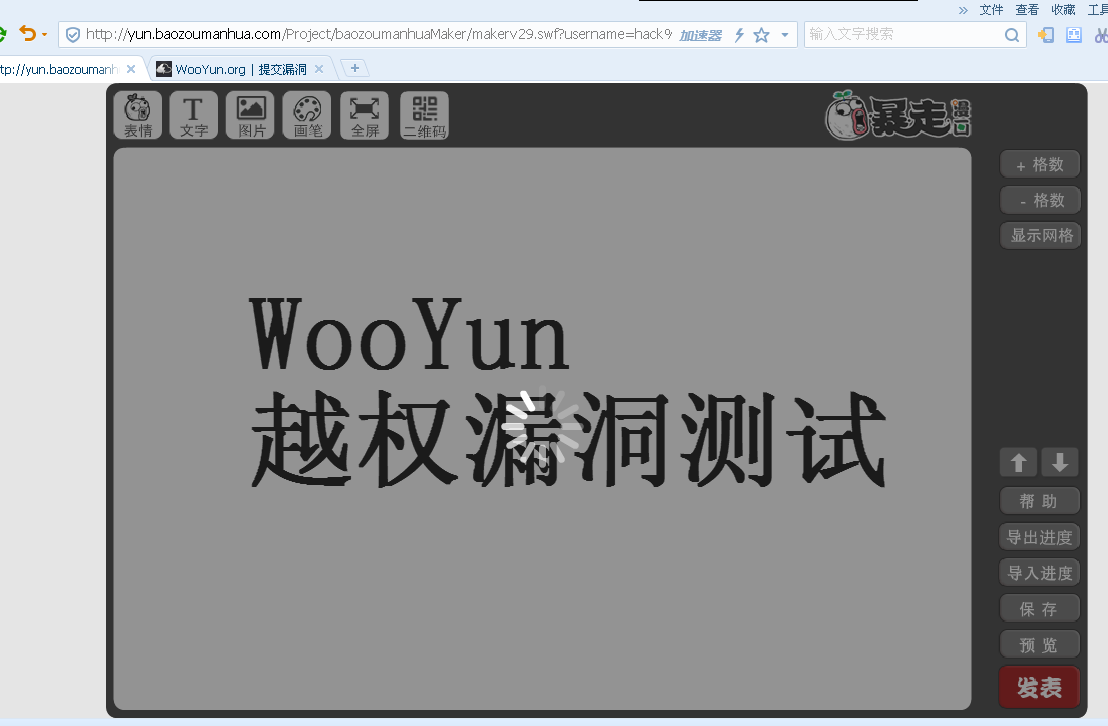Bookmark page with star icon
Screen dimensions: 1108x726
[x=761, y=35]
